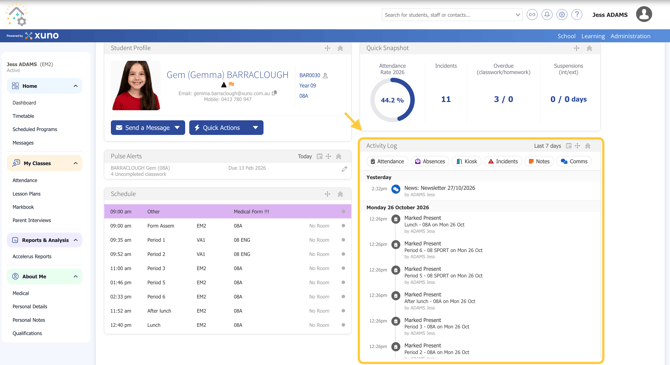Open the notifications bell icon
This screenshot has height=365, width=670.
[x=547, y=15]
